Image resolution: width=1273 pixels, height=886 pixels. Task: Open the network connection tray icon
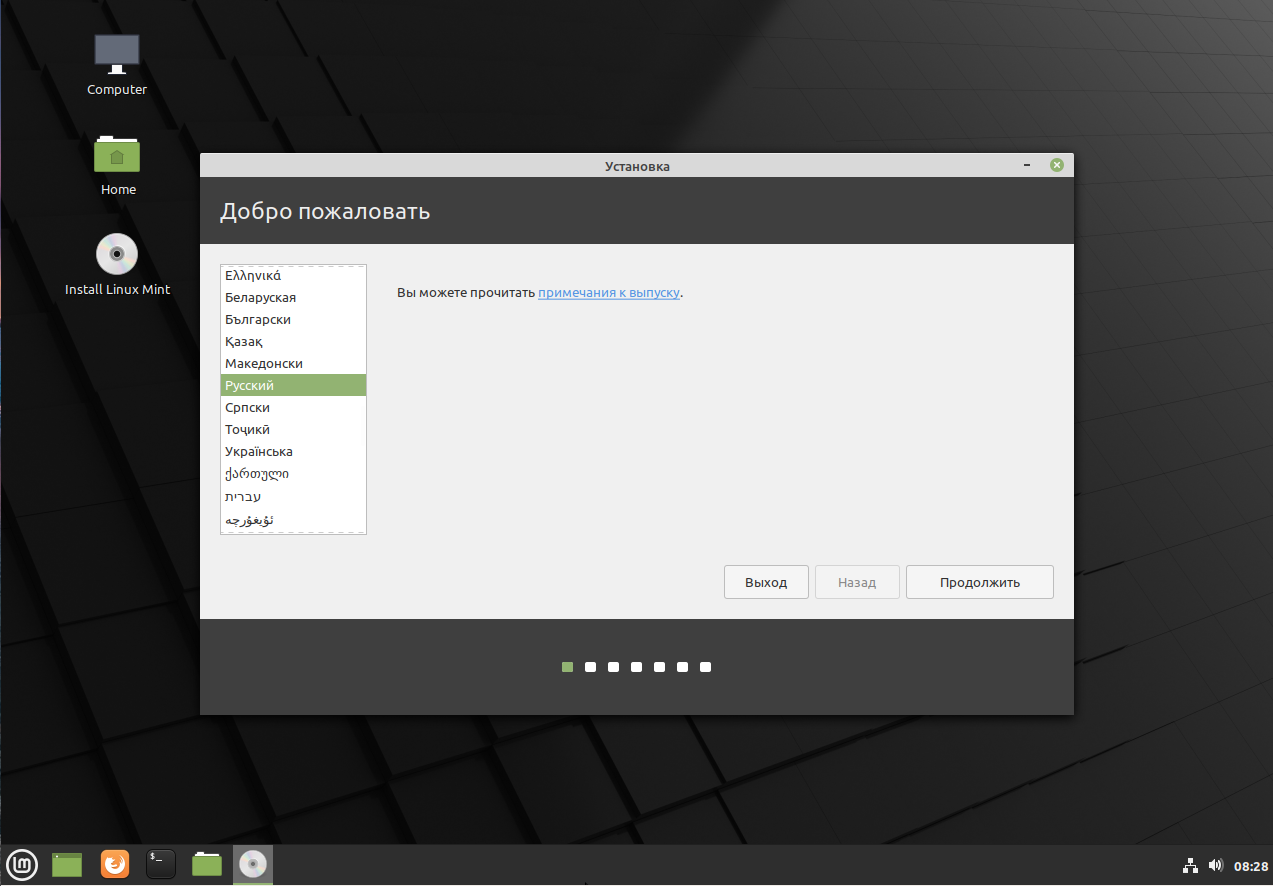pos(1191,865)
